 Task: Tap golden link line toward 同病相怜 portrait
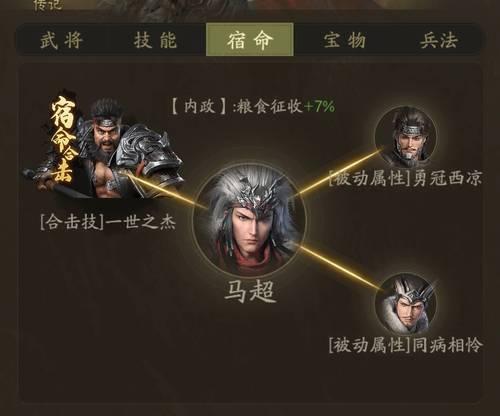tap(339, 266)
